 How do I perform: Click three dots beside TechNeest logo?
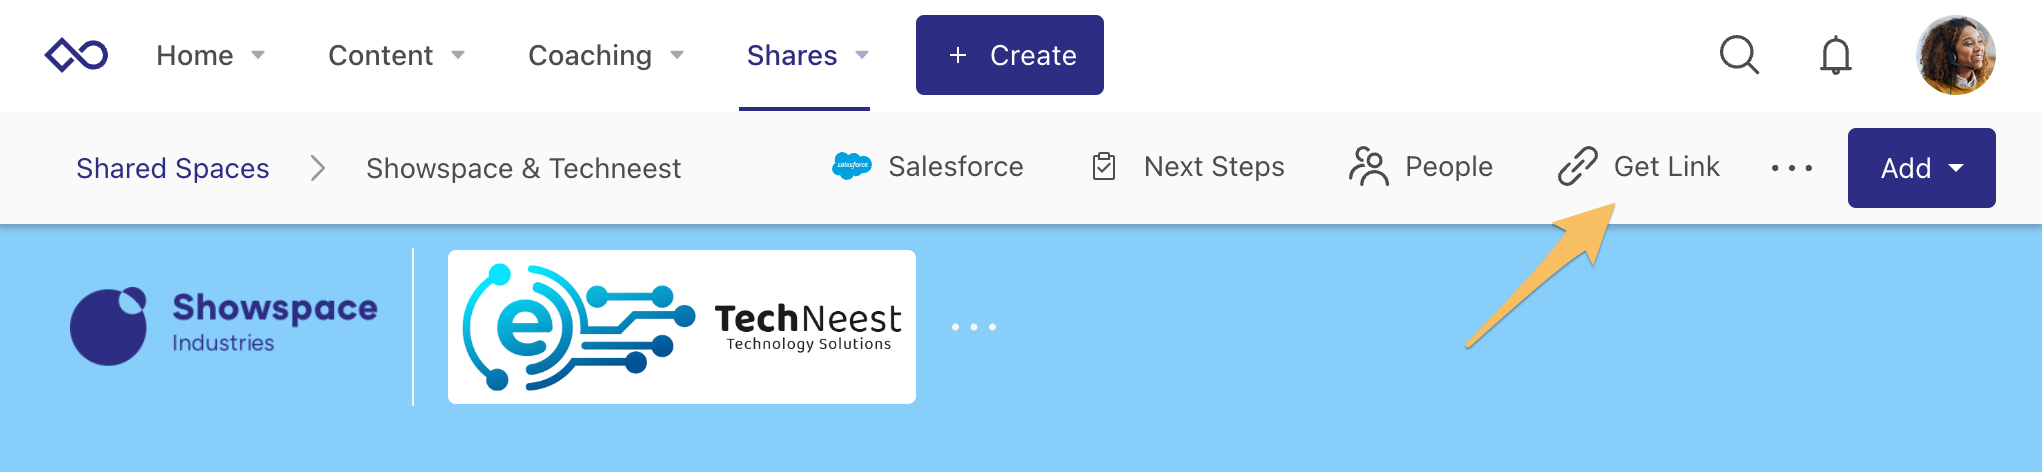973,327
